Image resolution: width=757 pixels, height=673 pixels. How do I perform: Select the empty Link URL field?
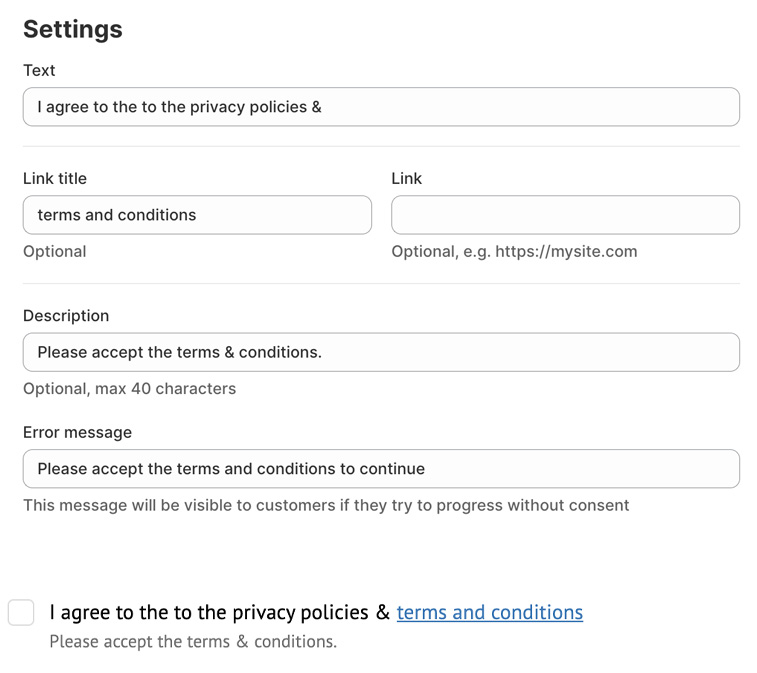point(565,215)
